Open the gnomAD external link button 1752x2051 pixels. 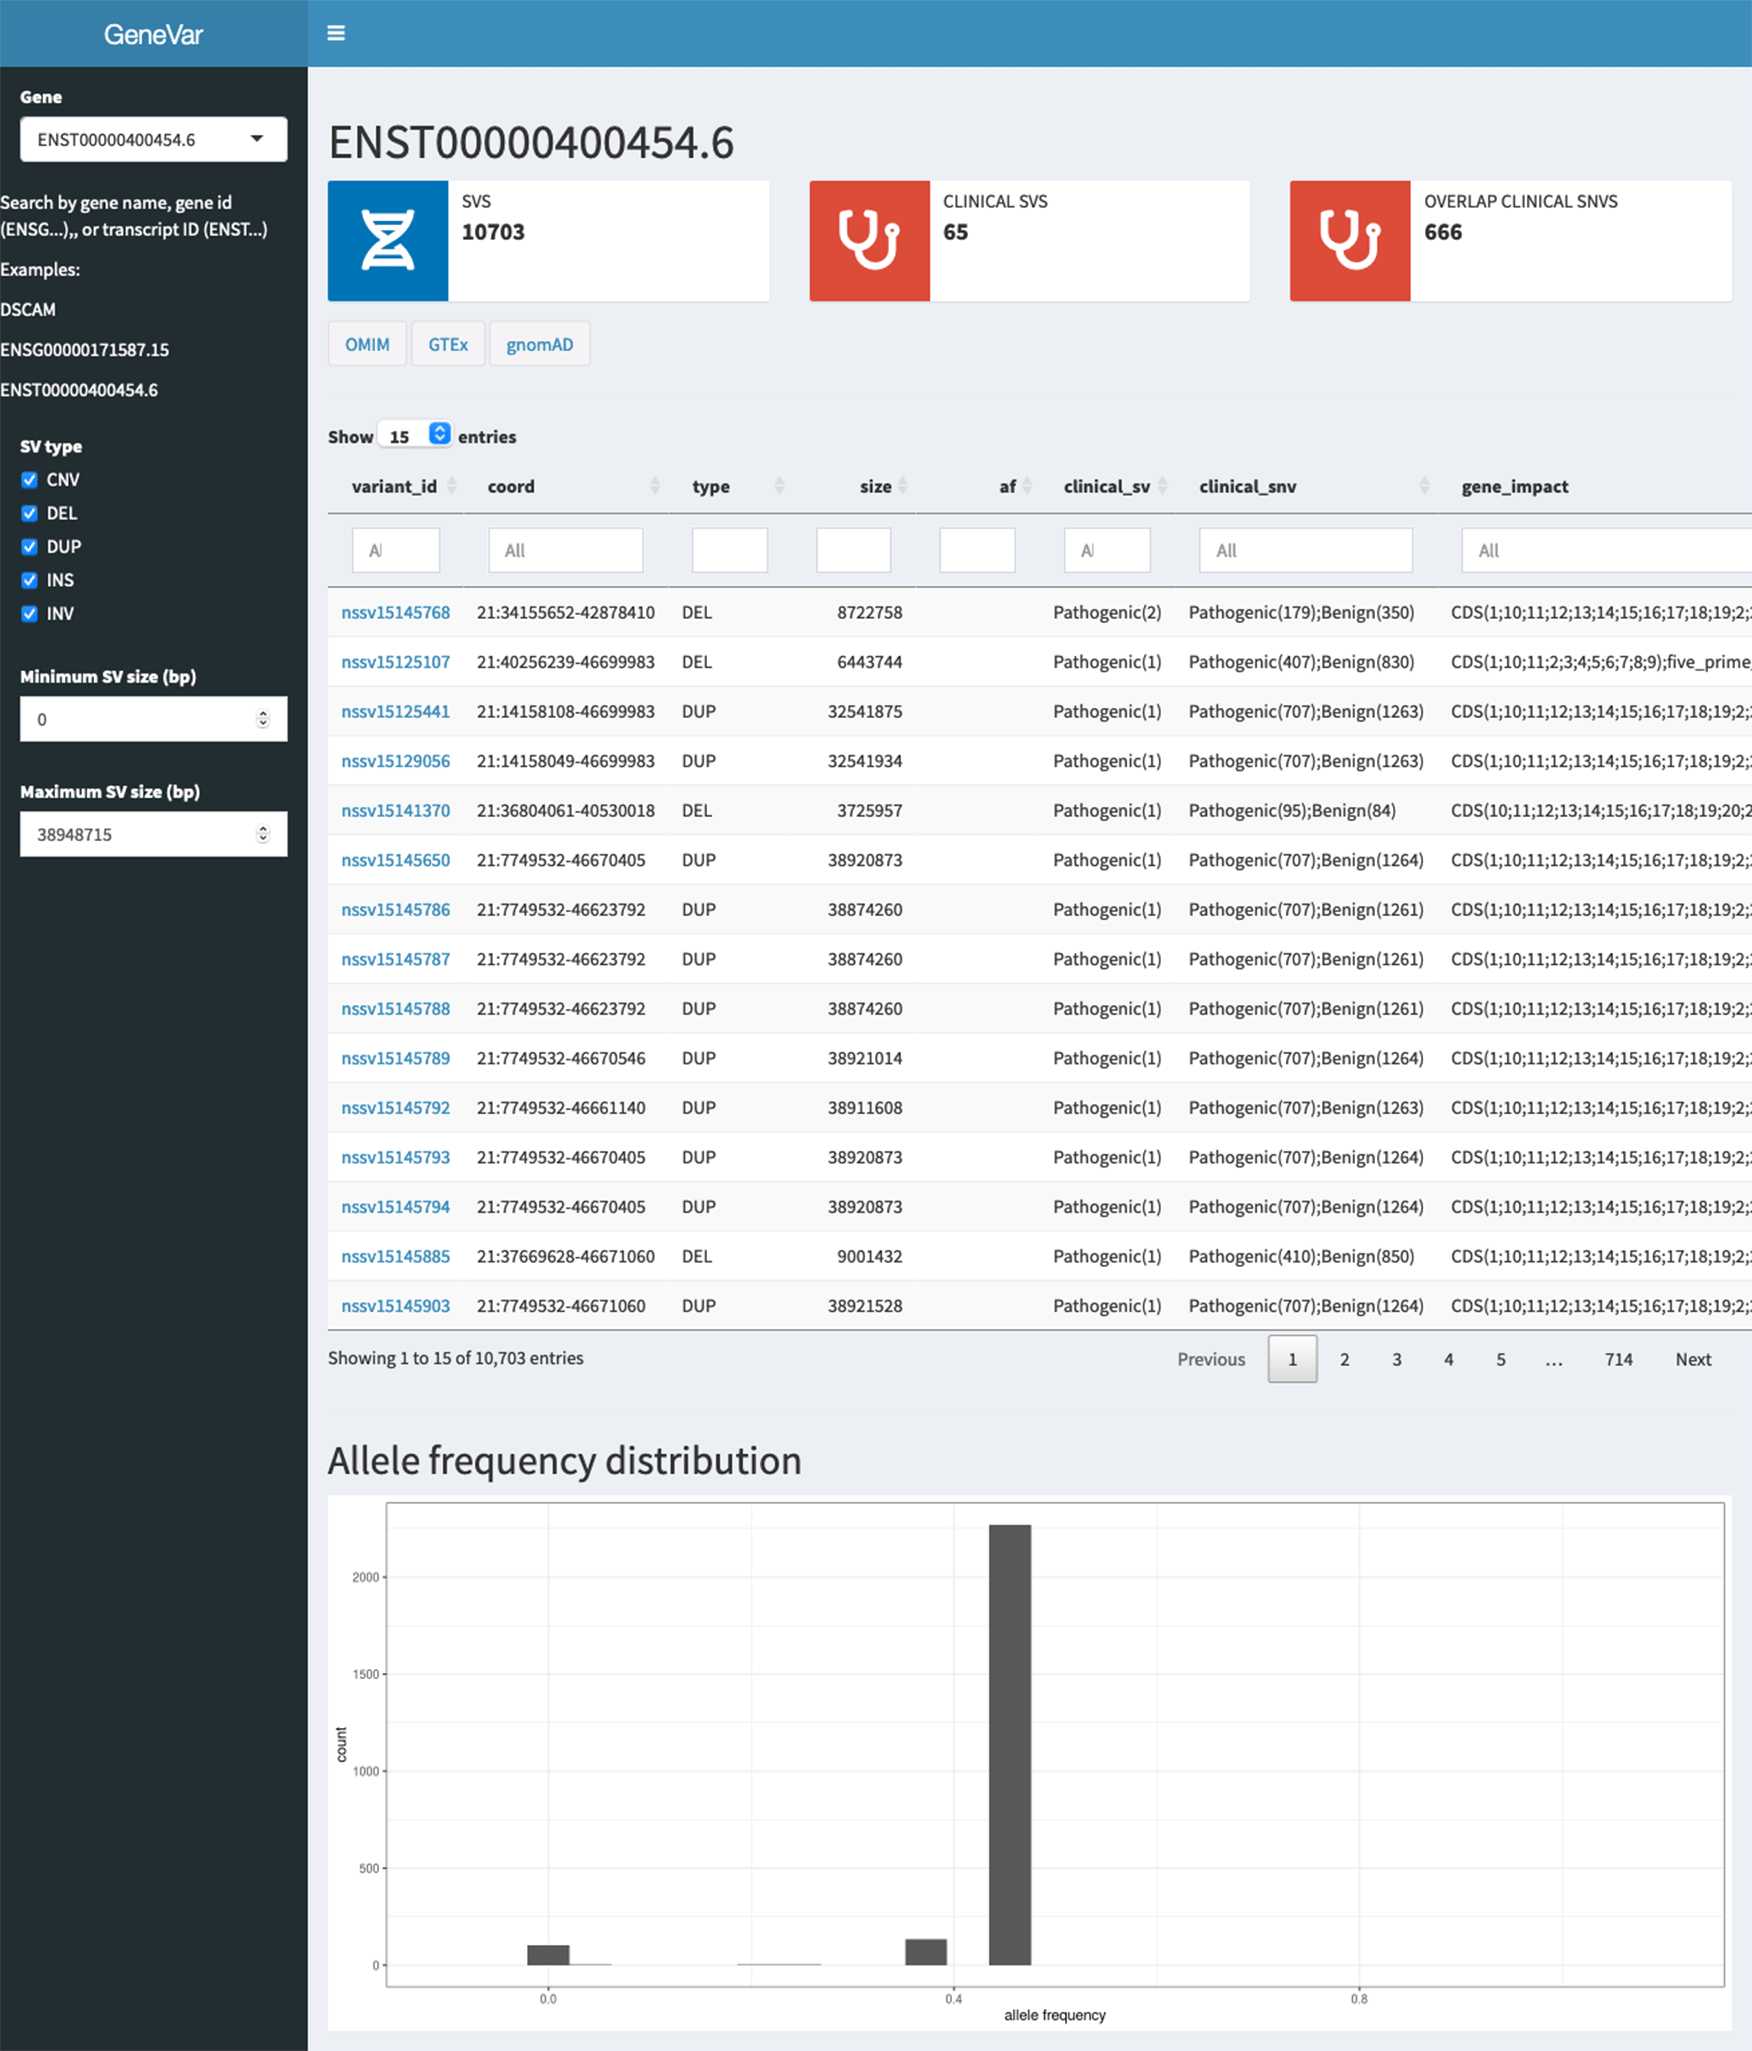539,344
